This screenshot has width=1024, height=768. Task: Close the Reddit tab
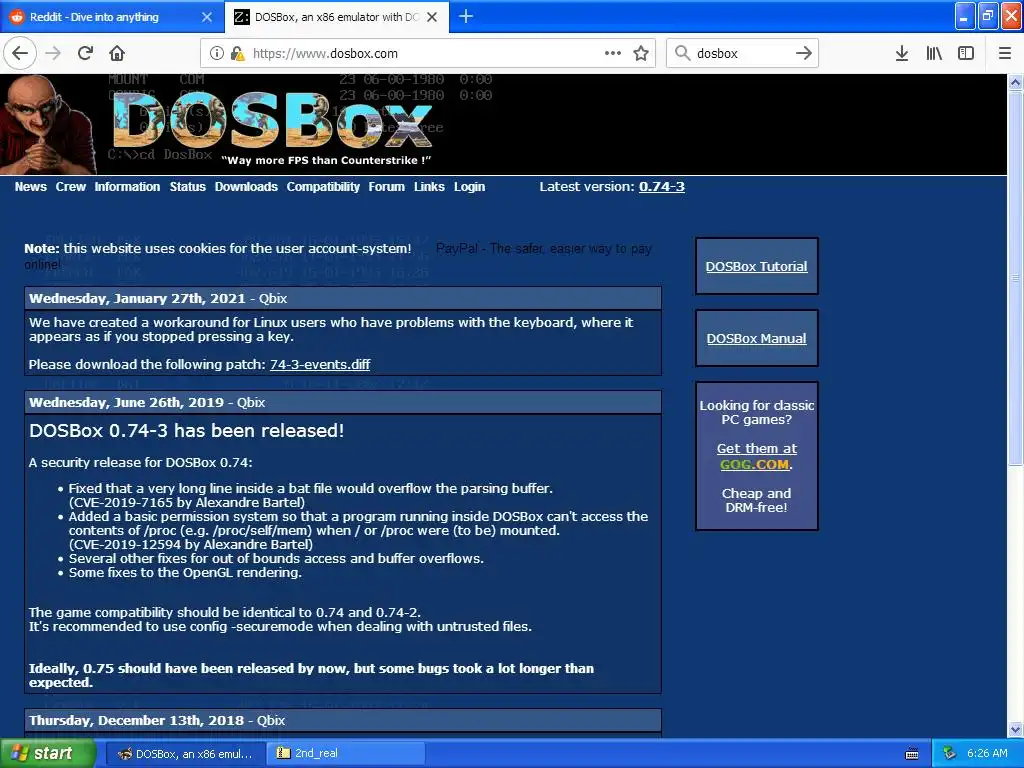tap(207, 17)
